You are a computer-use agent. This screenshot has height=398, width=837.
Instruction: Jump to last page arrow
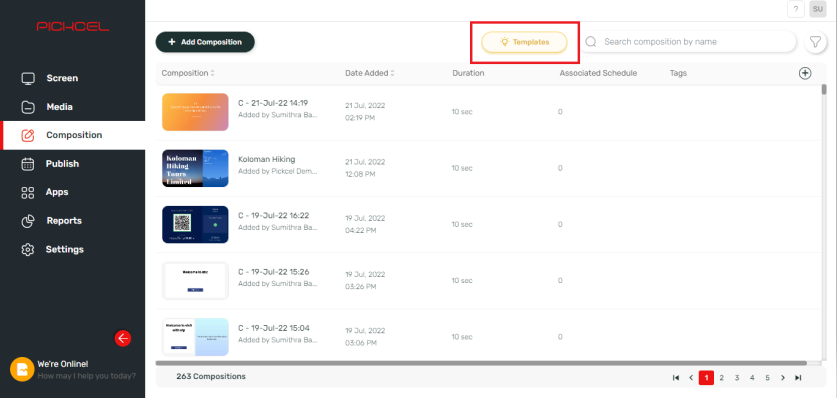(798, 378)
